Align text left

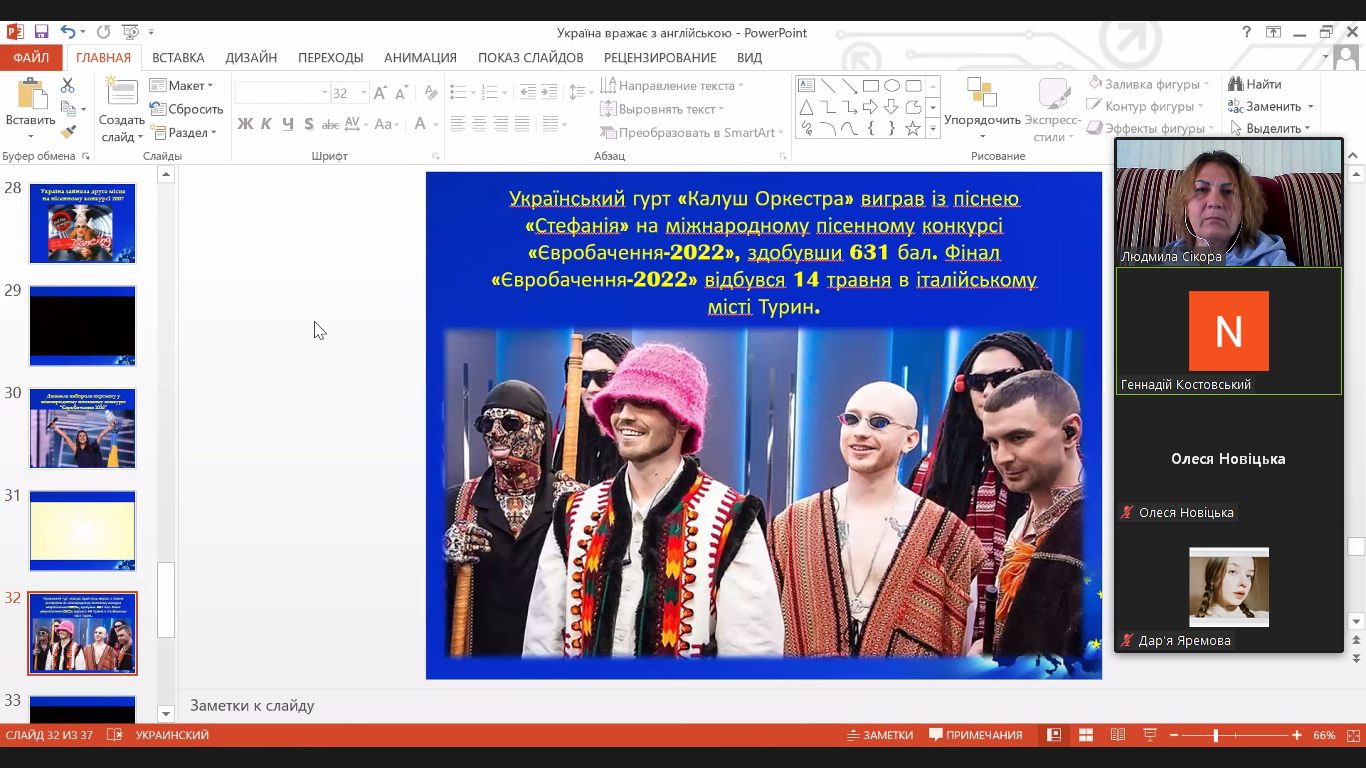click(458, 124)
